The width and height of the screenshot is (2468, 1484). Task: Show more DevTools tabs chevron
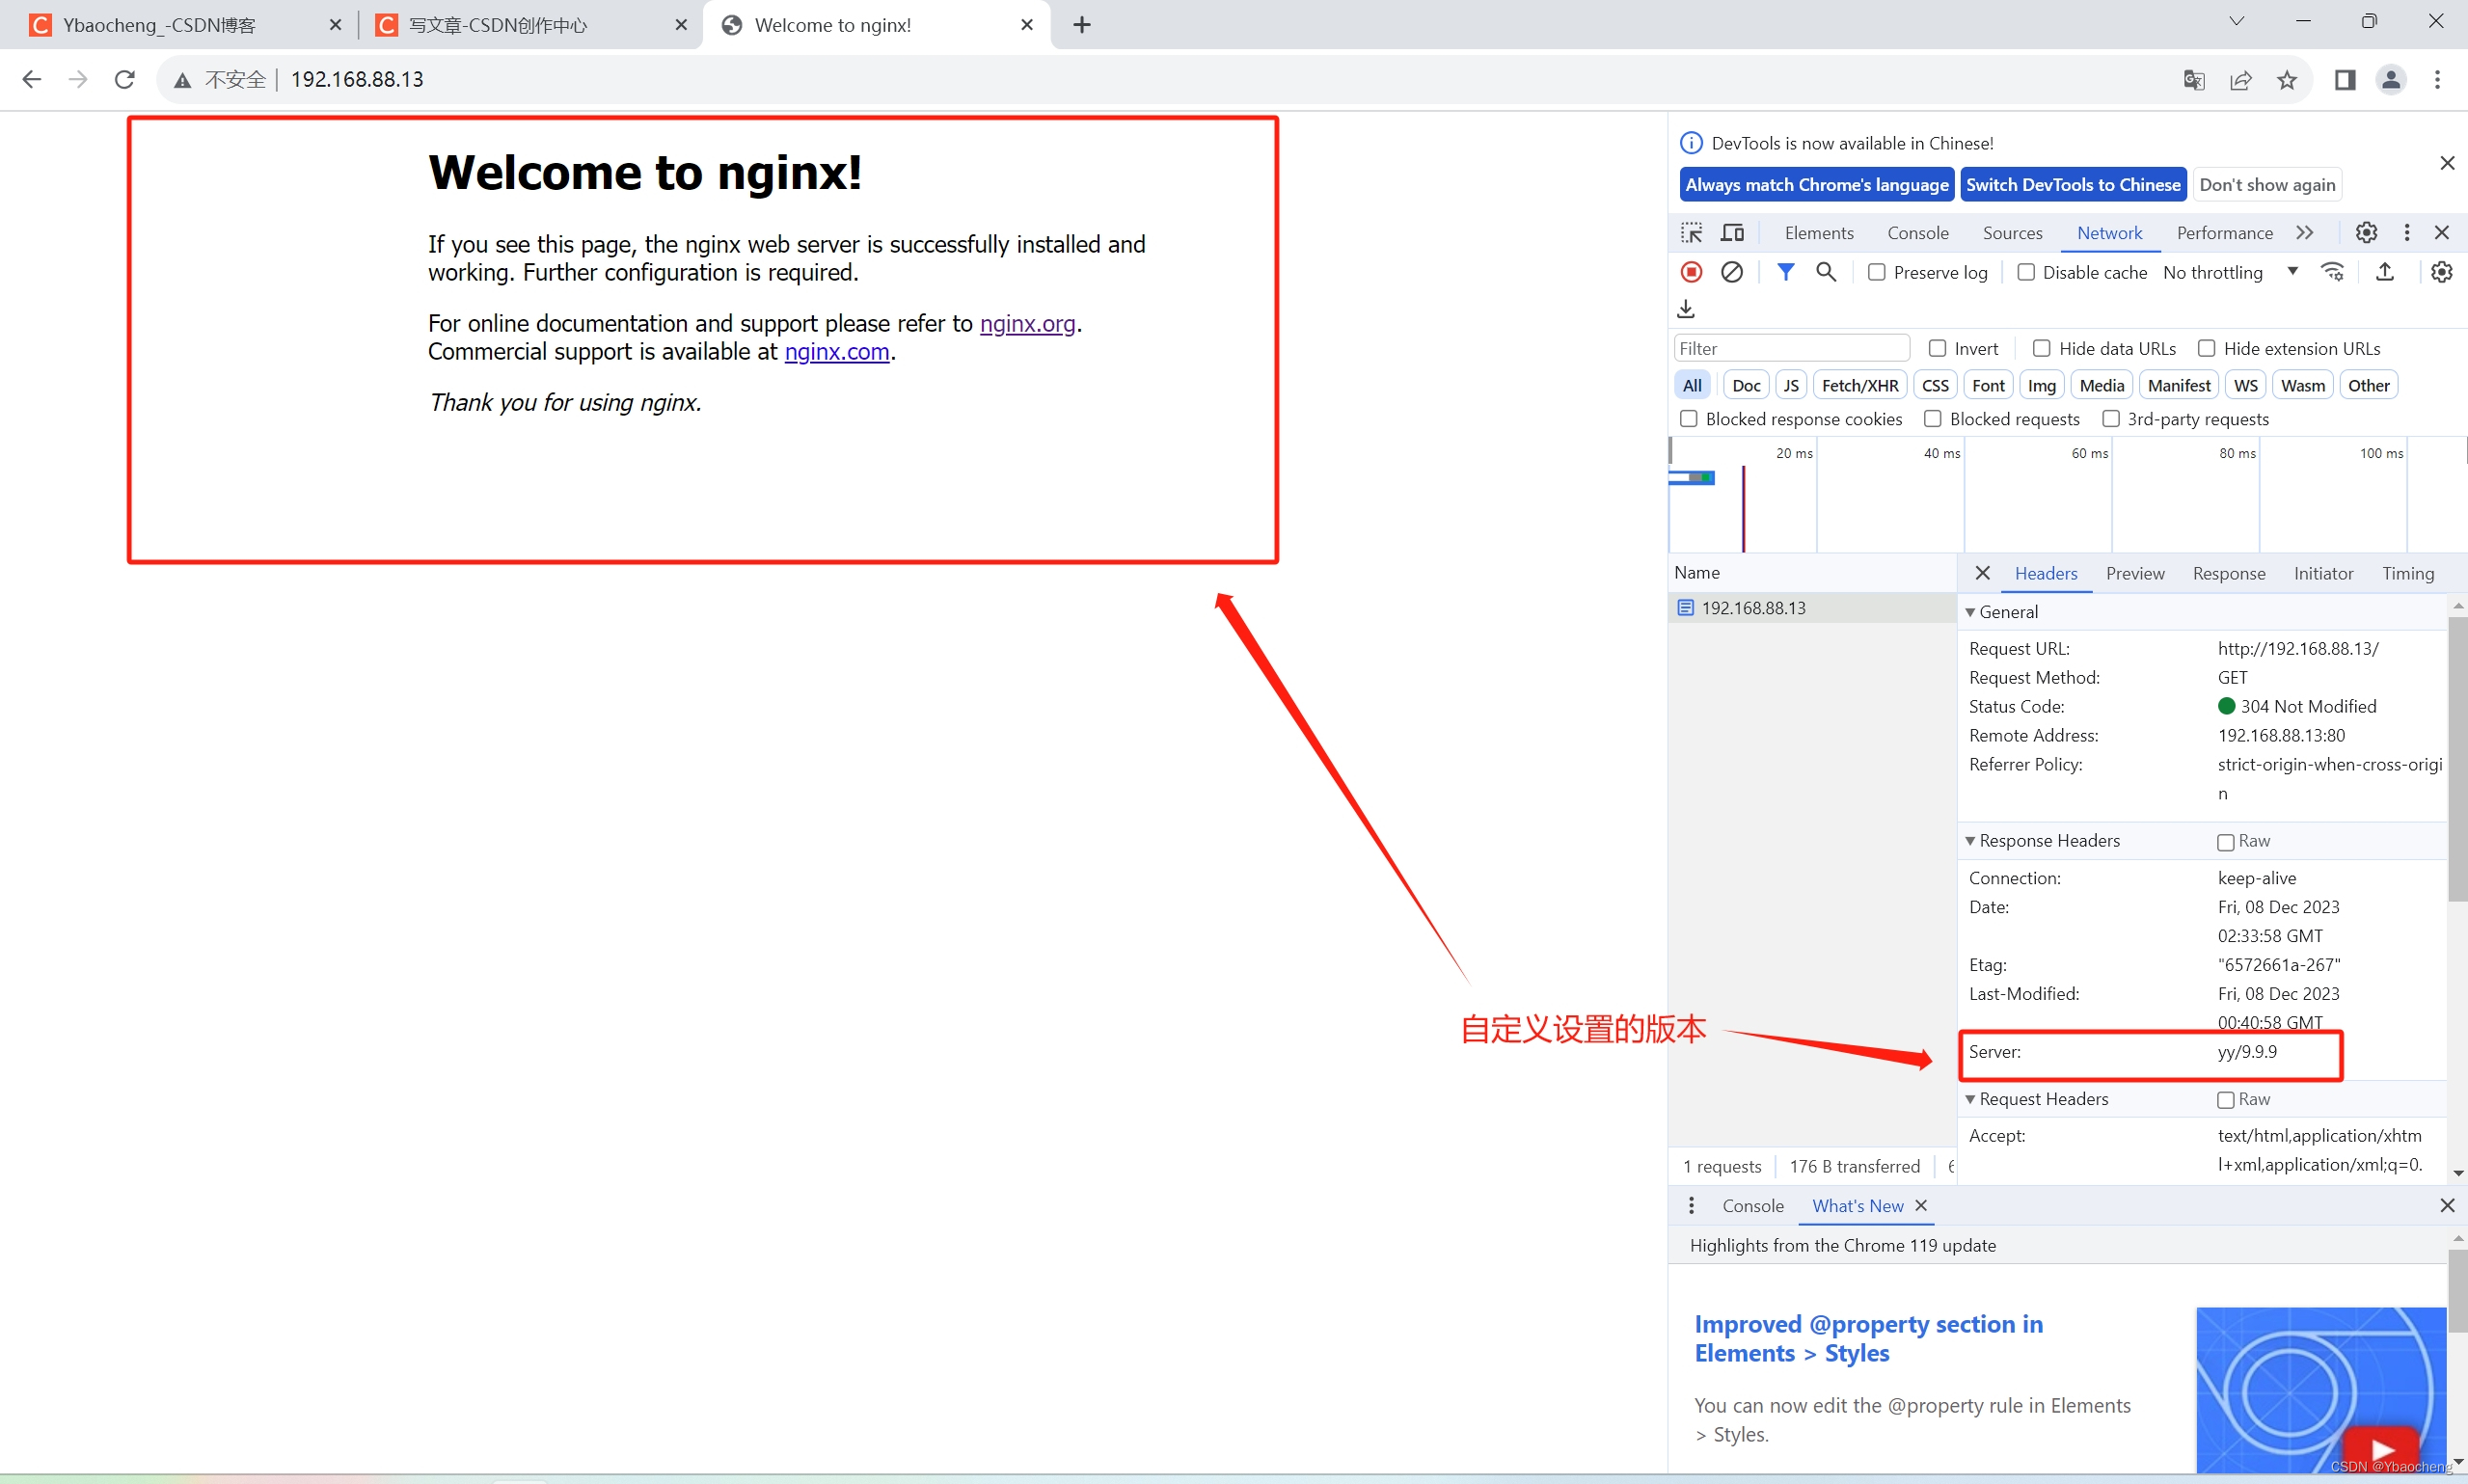point(2305,233)
